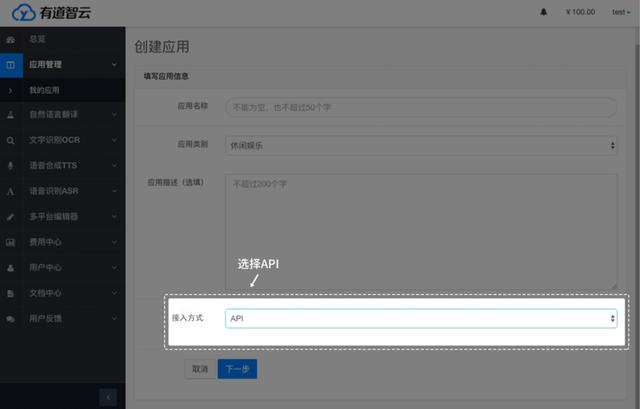Screen dimensions: 640x409
Task: Open the 接入方式 API dropdown
Action: (420, 318)
